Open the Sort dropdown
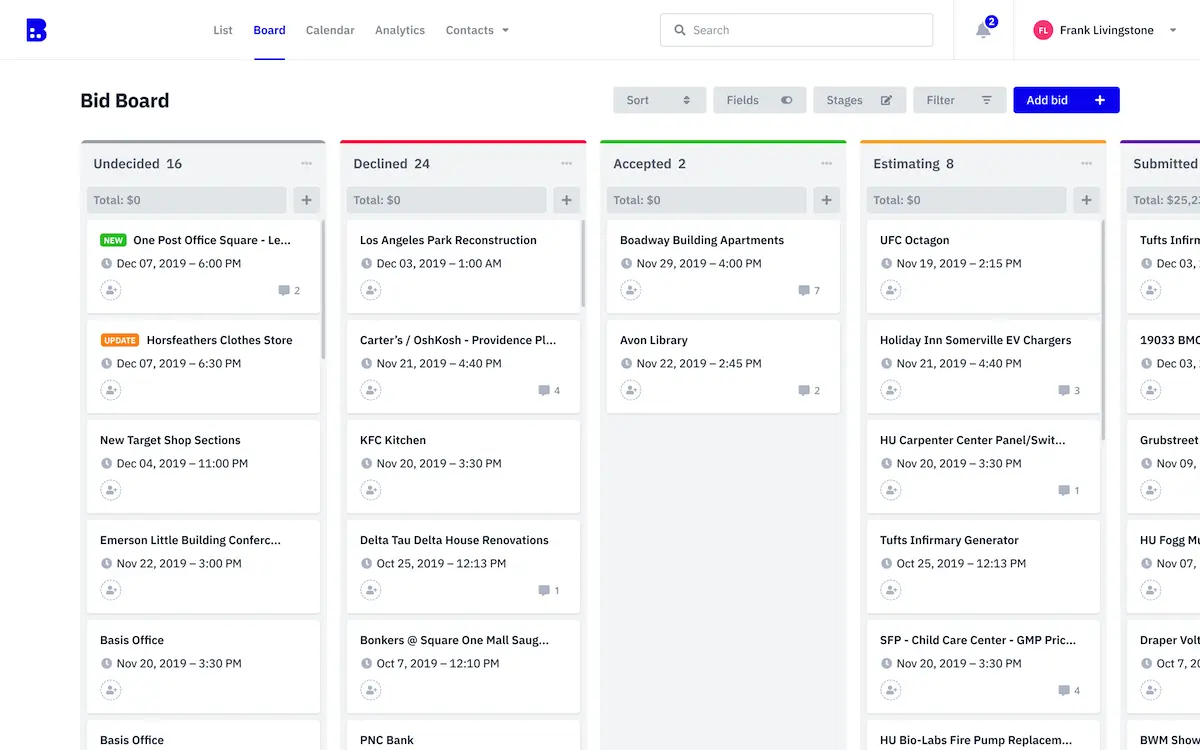 coord(660,100)
